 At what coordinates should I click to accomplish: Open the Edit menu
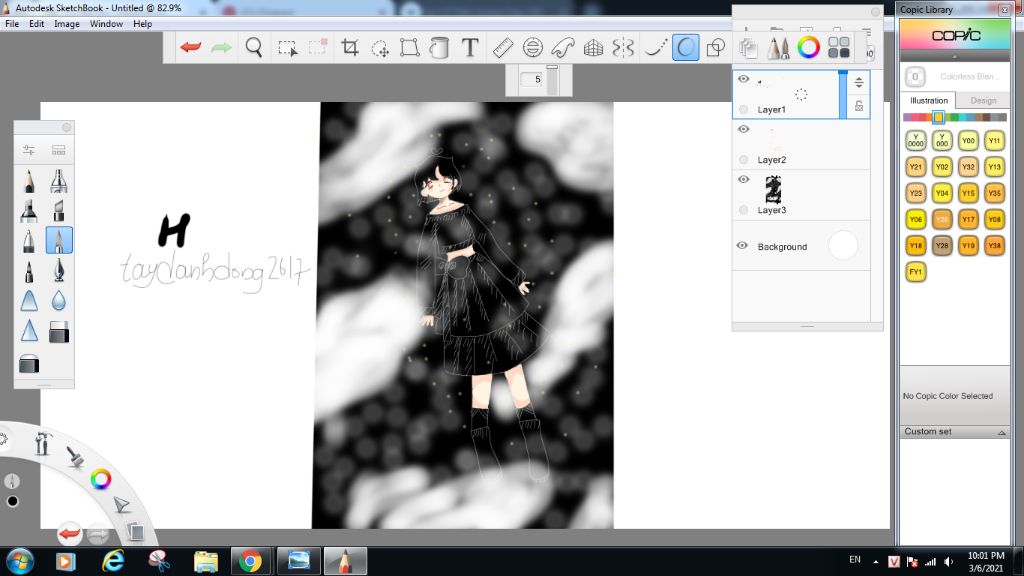(x=37, y=24)
